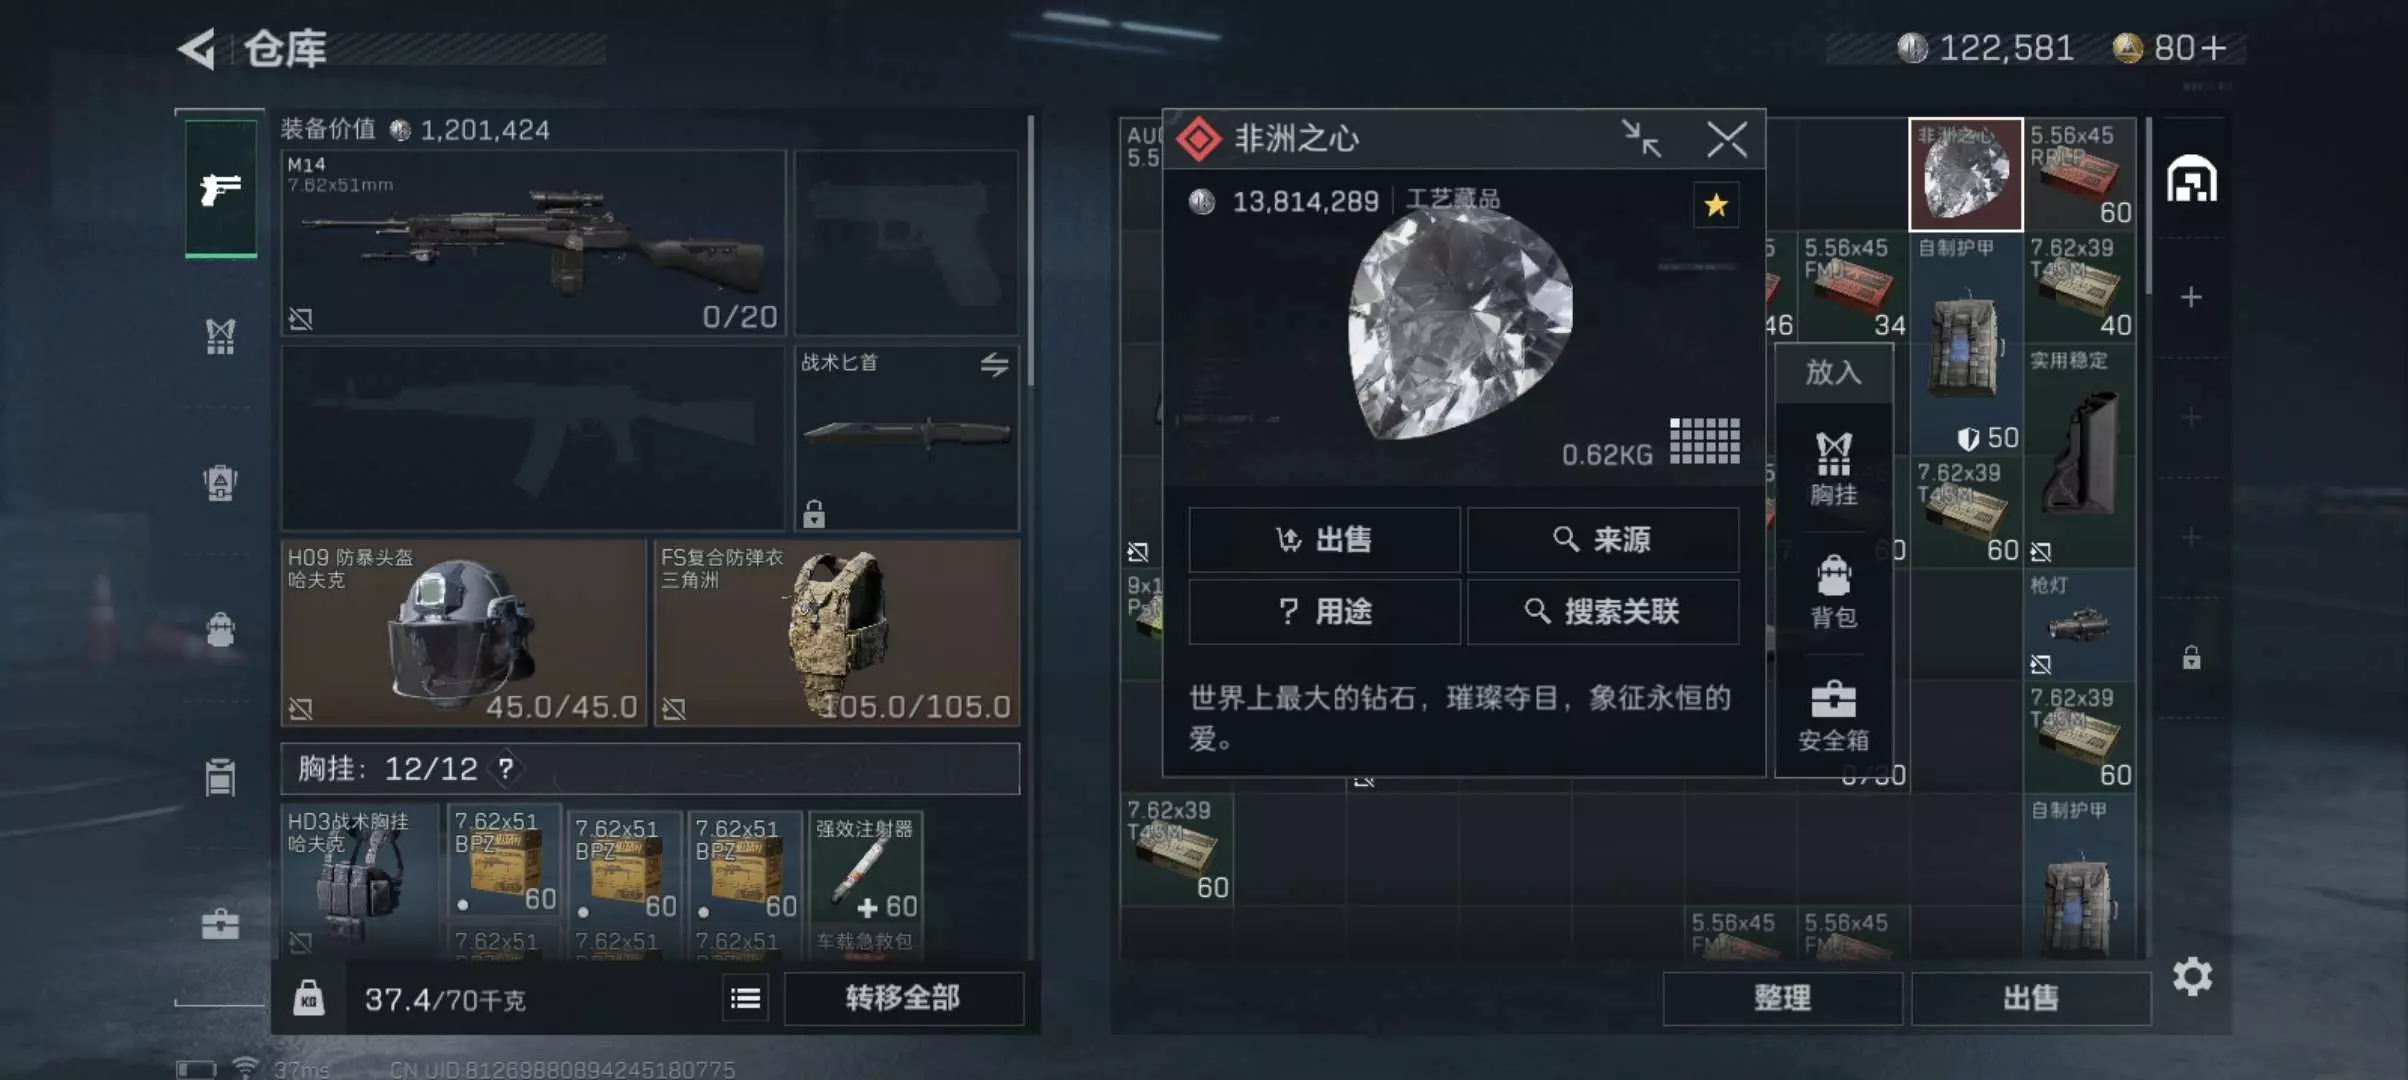Screen dimensions: 2408x1080
Task: Expand chest rig help question mark
Action: (506, 768)
